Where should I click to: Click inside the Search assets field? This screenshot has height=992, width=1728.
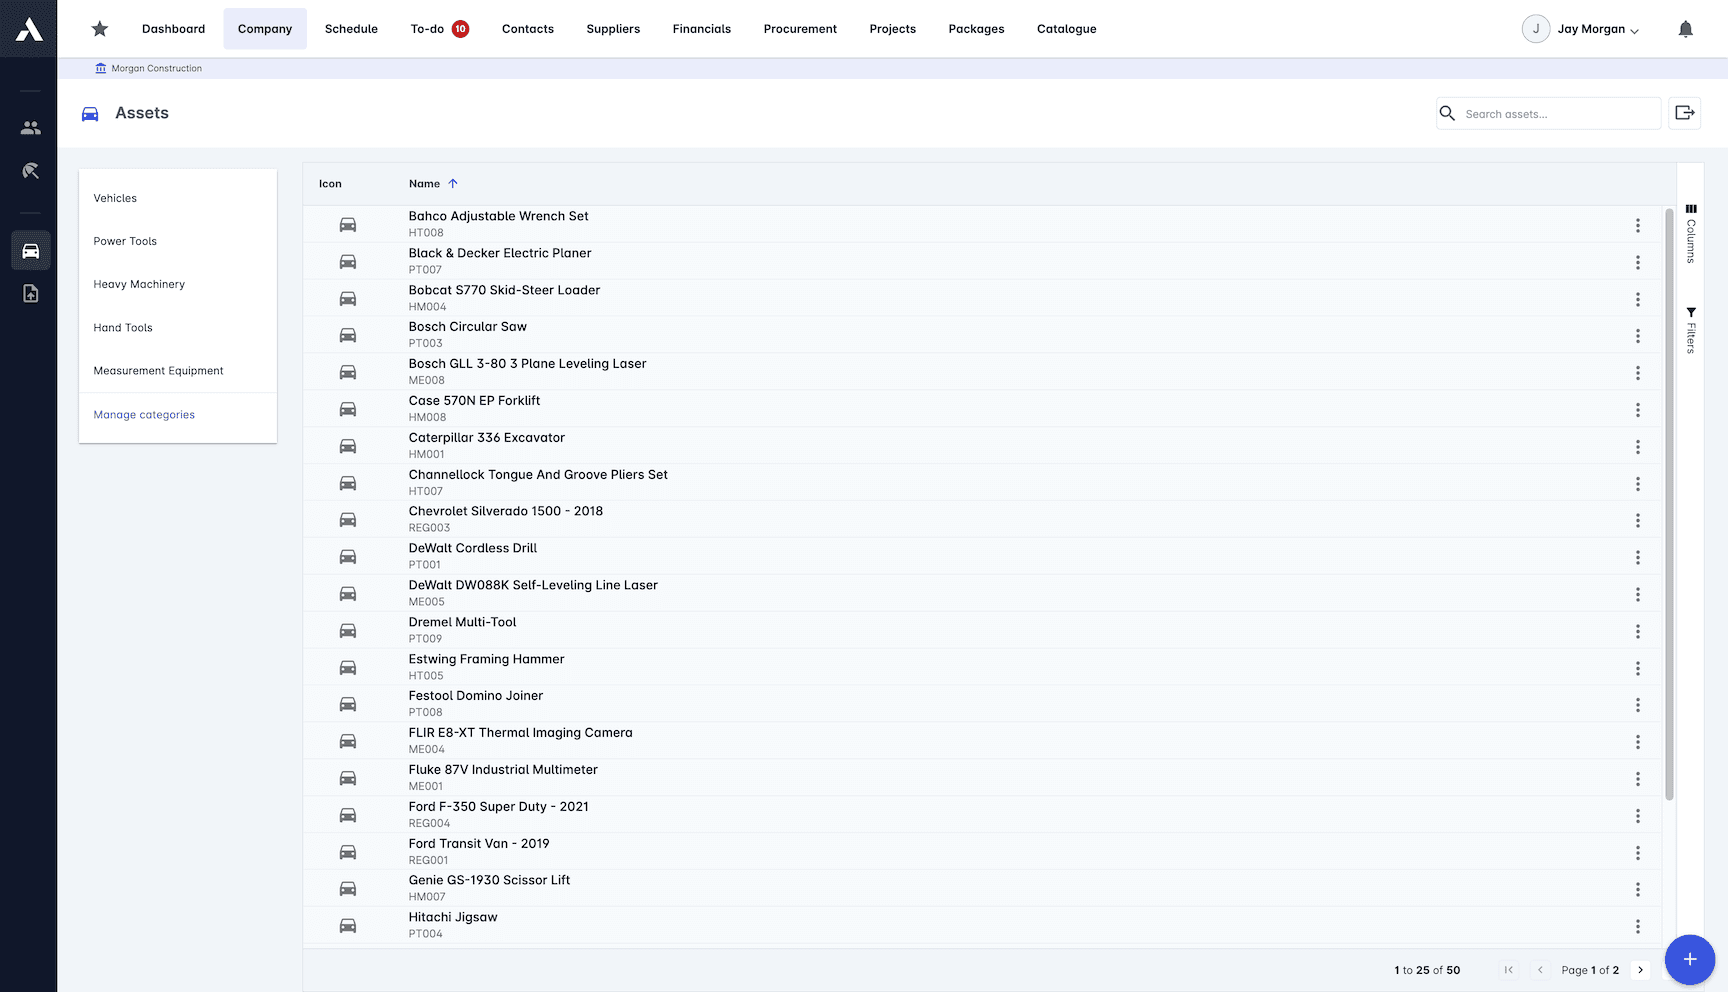[1550, 113]
